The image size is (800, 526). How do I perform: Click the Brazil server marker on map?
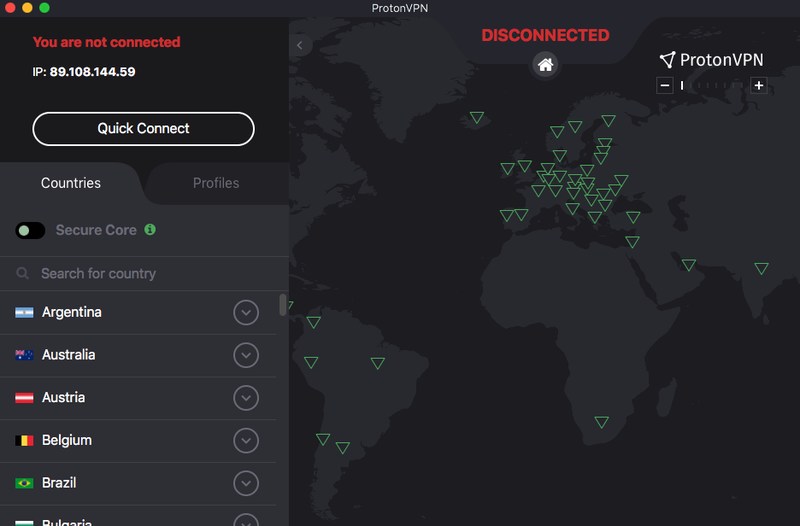(x=378, y=363)
